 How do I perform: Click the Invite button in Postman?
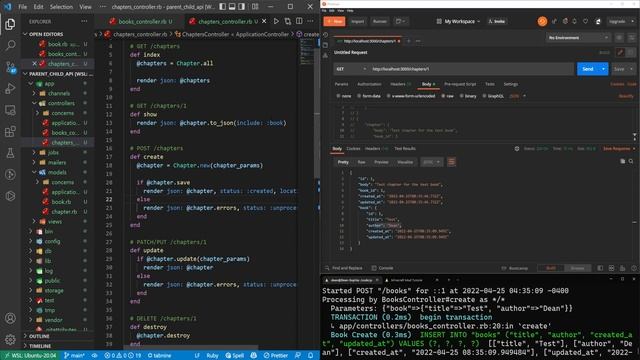point(497,21)
